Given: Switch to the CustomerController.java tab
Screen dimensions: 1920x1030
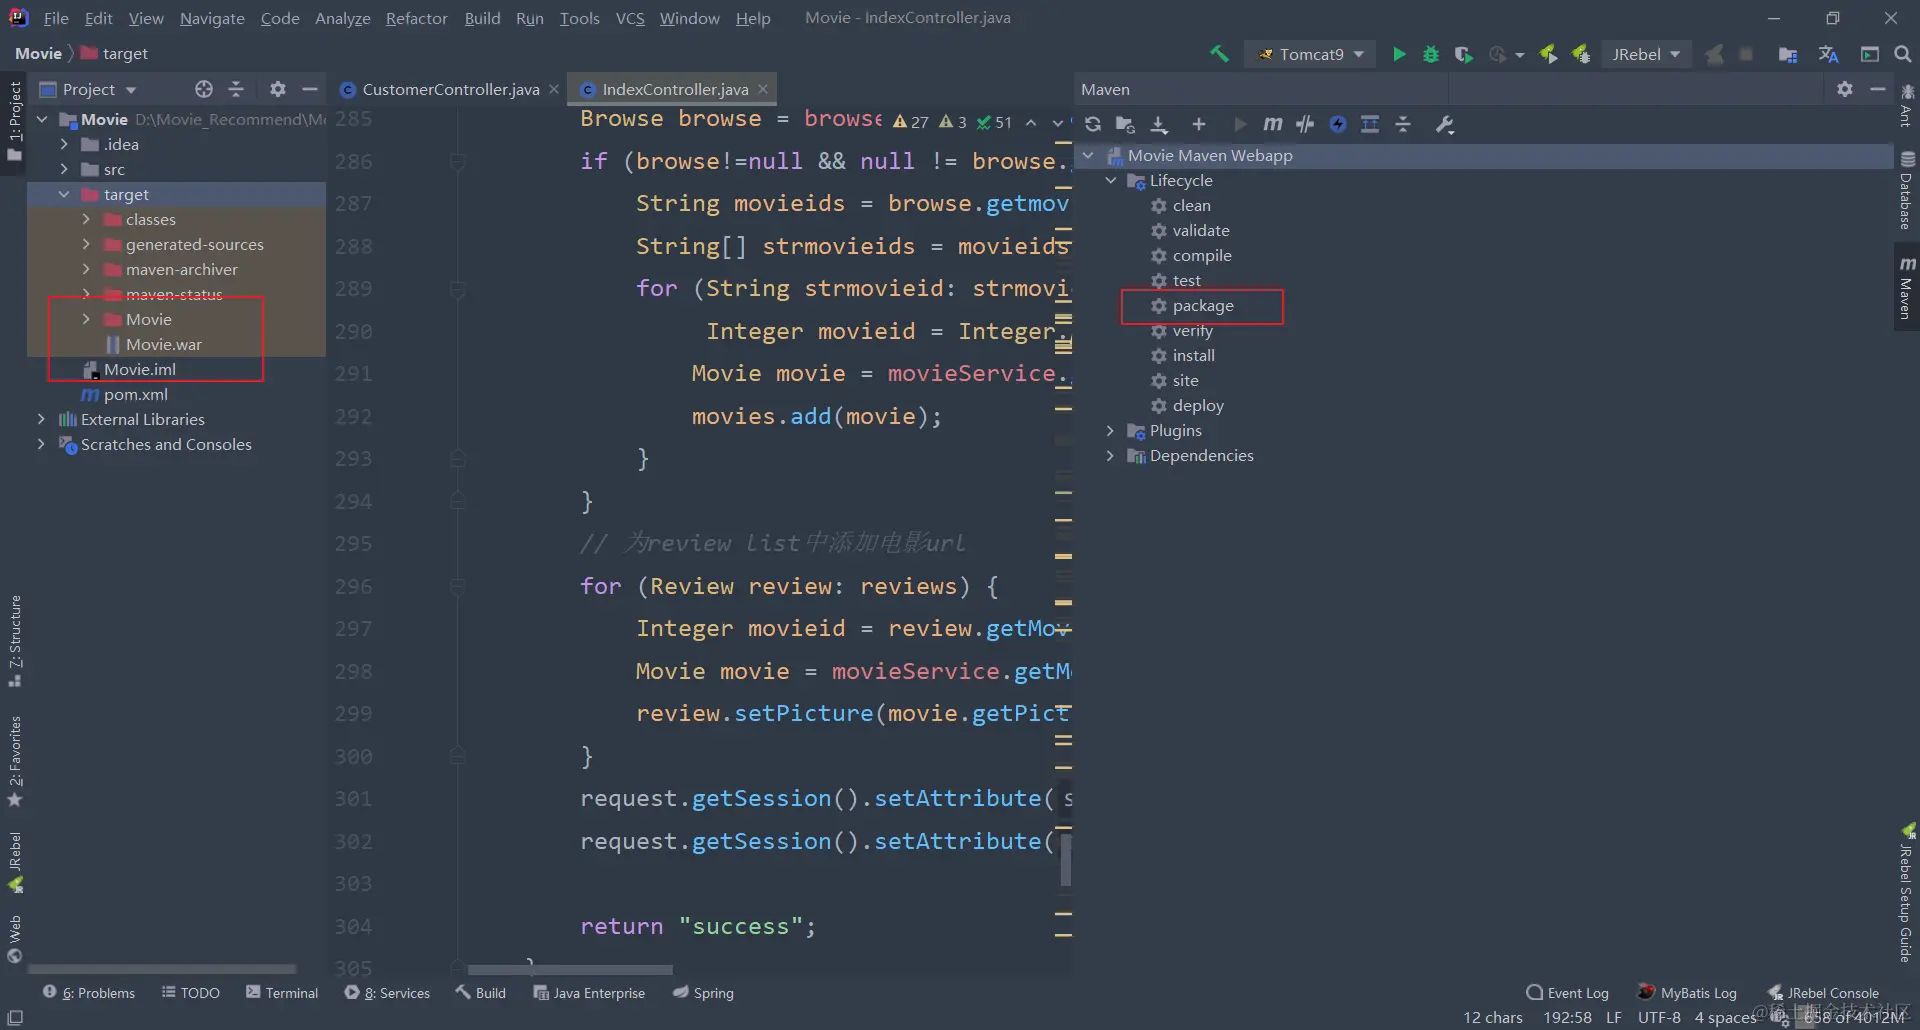Looking at the screenshot, I should 450,89.
